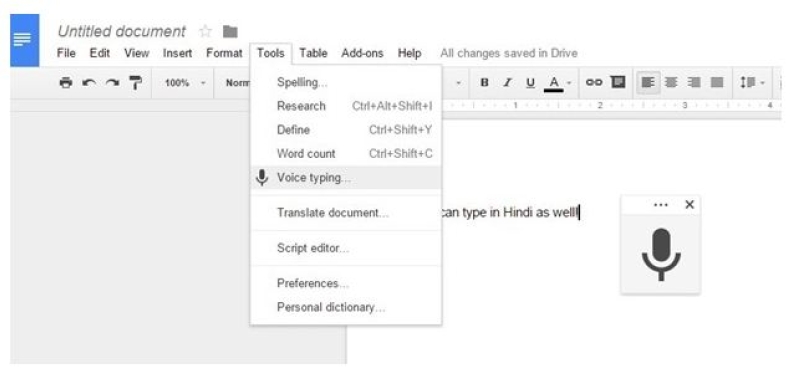Viewport: 799px width, 379px height.
Task: Star the Untitled document
Action: pos(205,32)
